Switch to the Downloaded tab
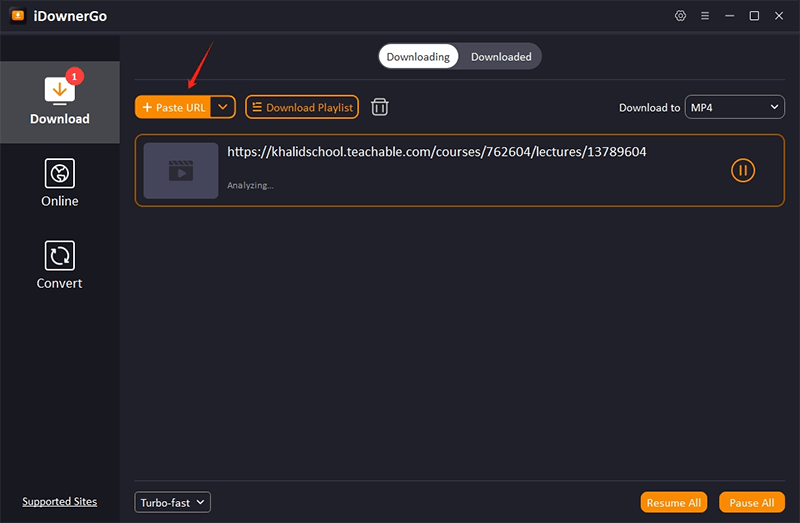Image resolution: width=800 pixels, height=523 pixels. click(501, 57)
